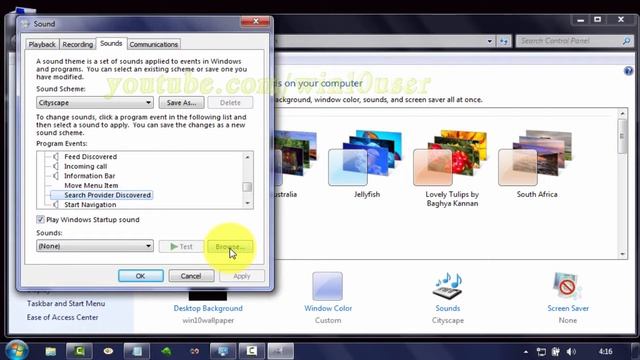Image resolution: width=640 pixels, height=360 pixels.
Task: Open the Desktop Background link
Action: tap(208, 308)
